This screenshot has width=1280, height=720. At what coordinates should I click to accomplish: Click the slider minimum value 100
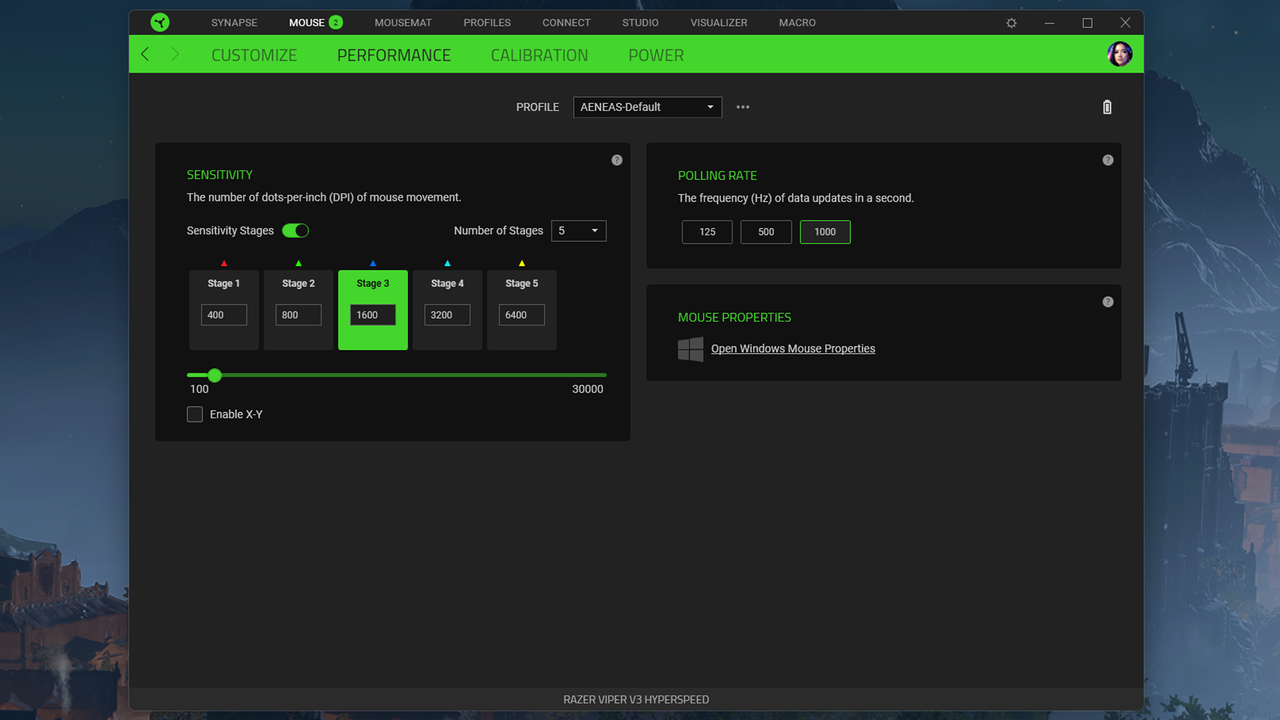[x=199, y=389]
